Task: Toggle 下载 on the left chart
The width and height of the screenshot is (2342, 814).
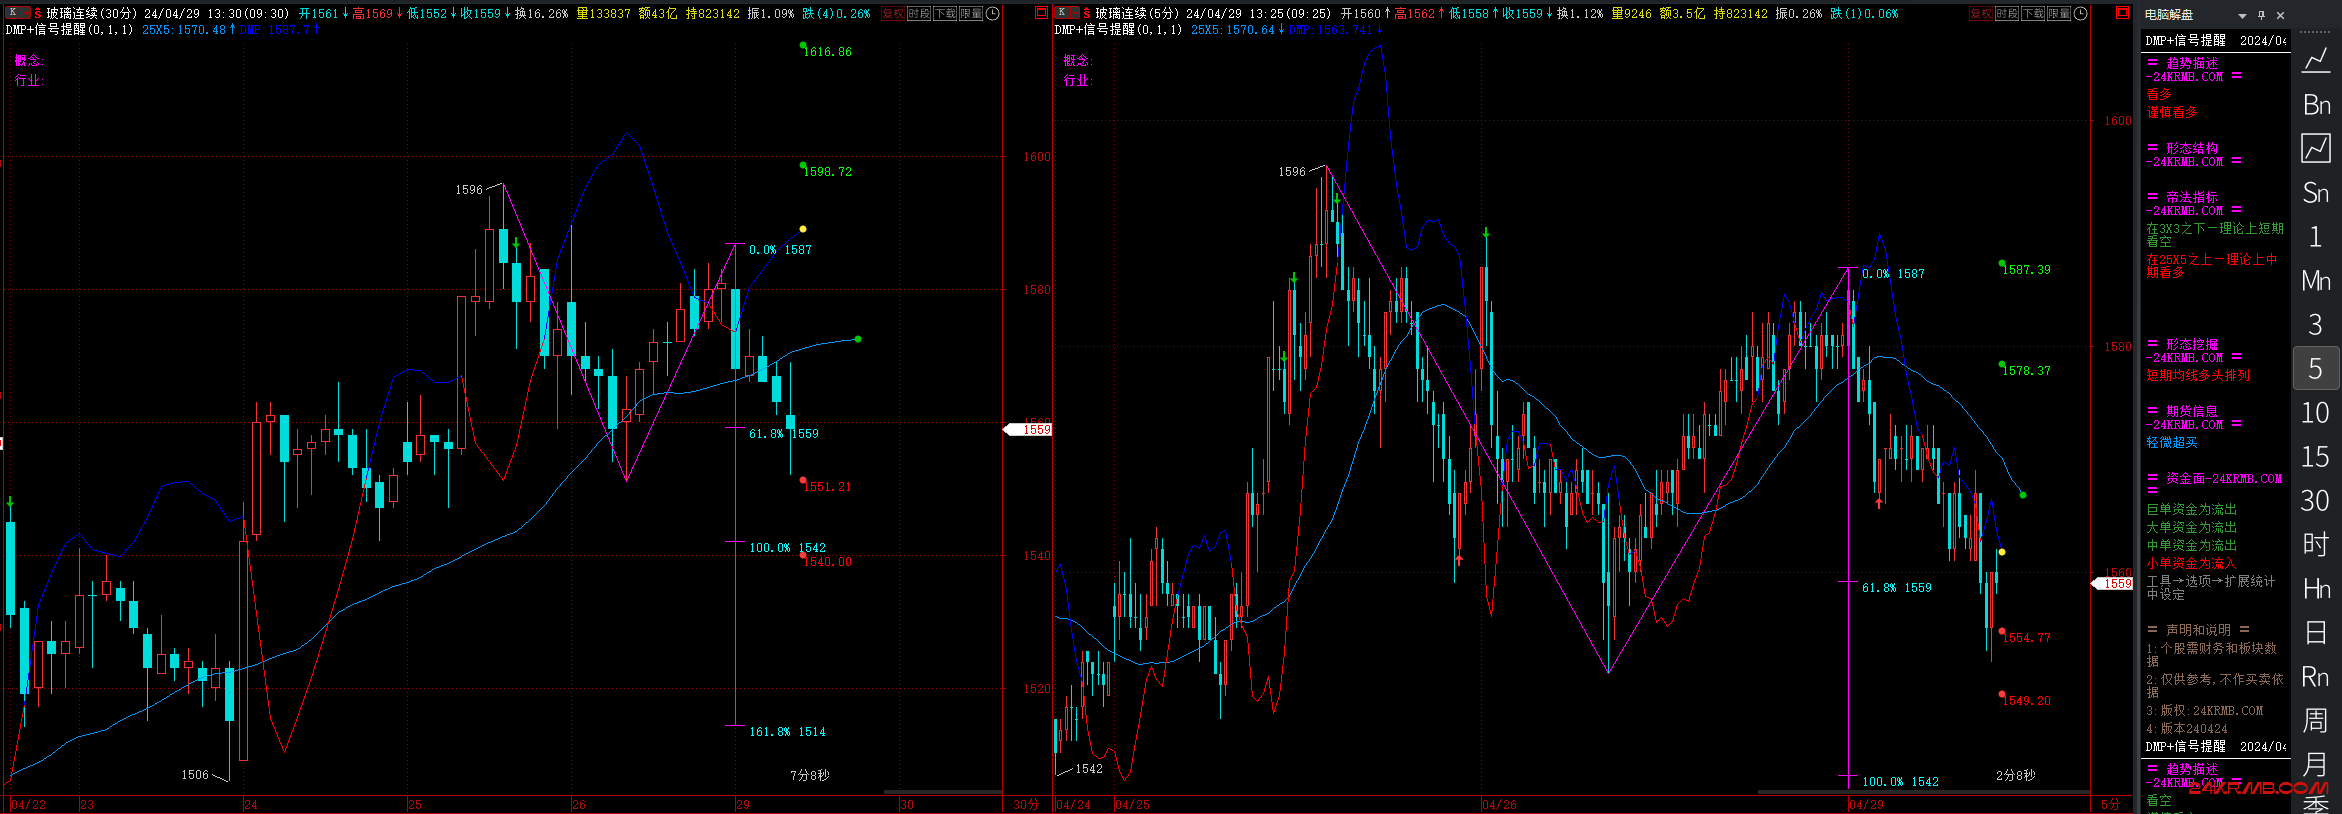Action: coord(945,13)
